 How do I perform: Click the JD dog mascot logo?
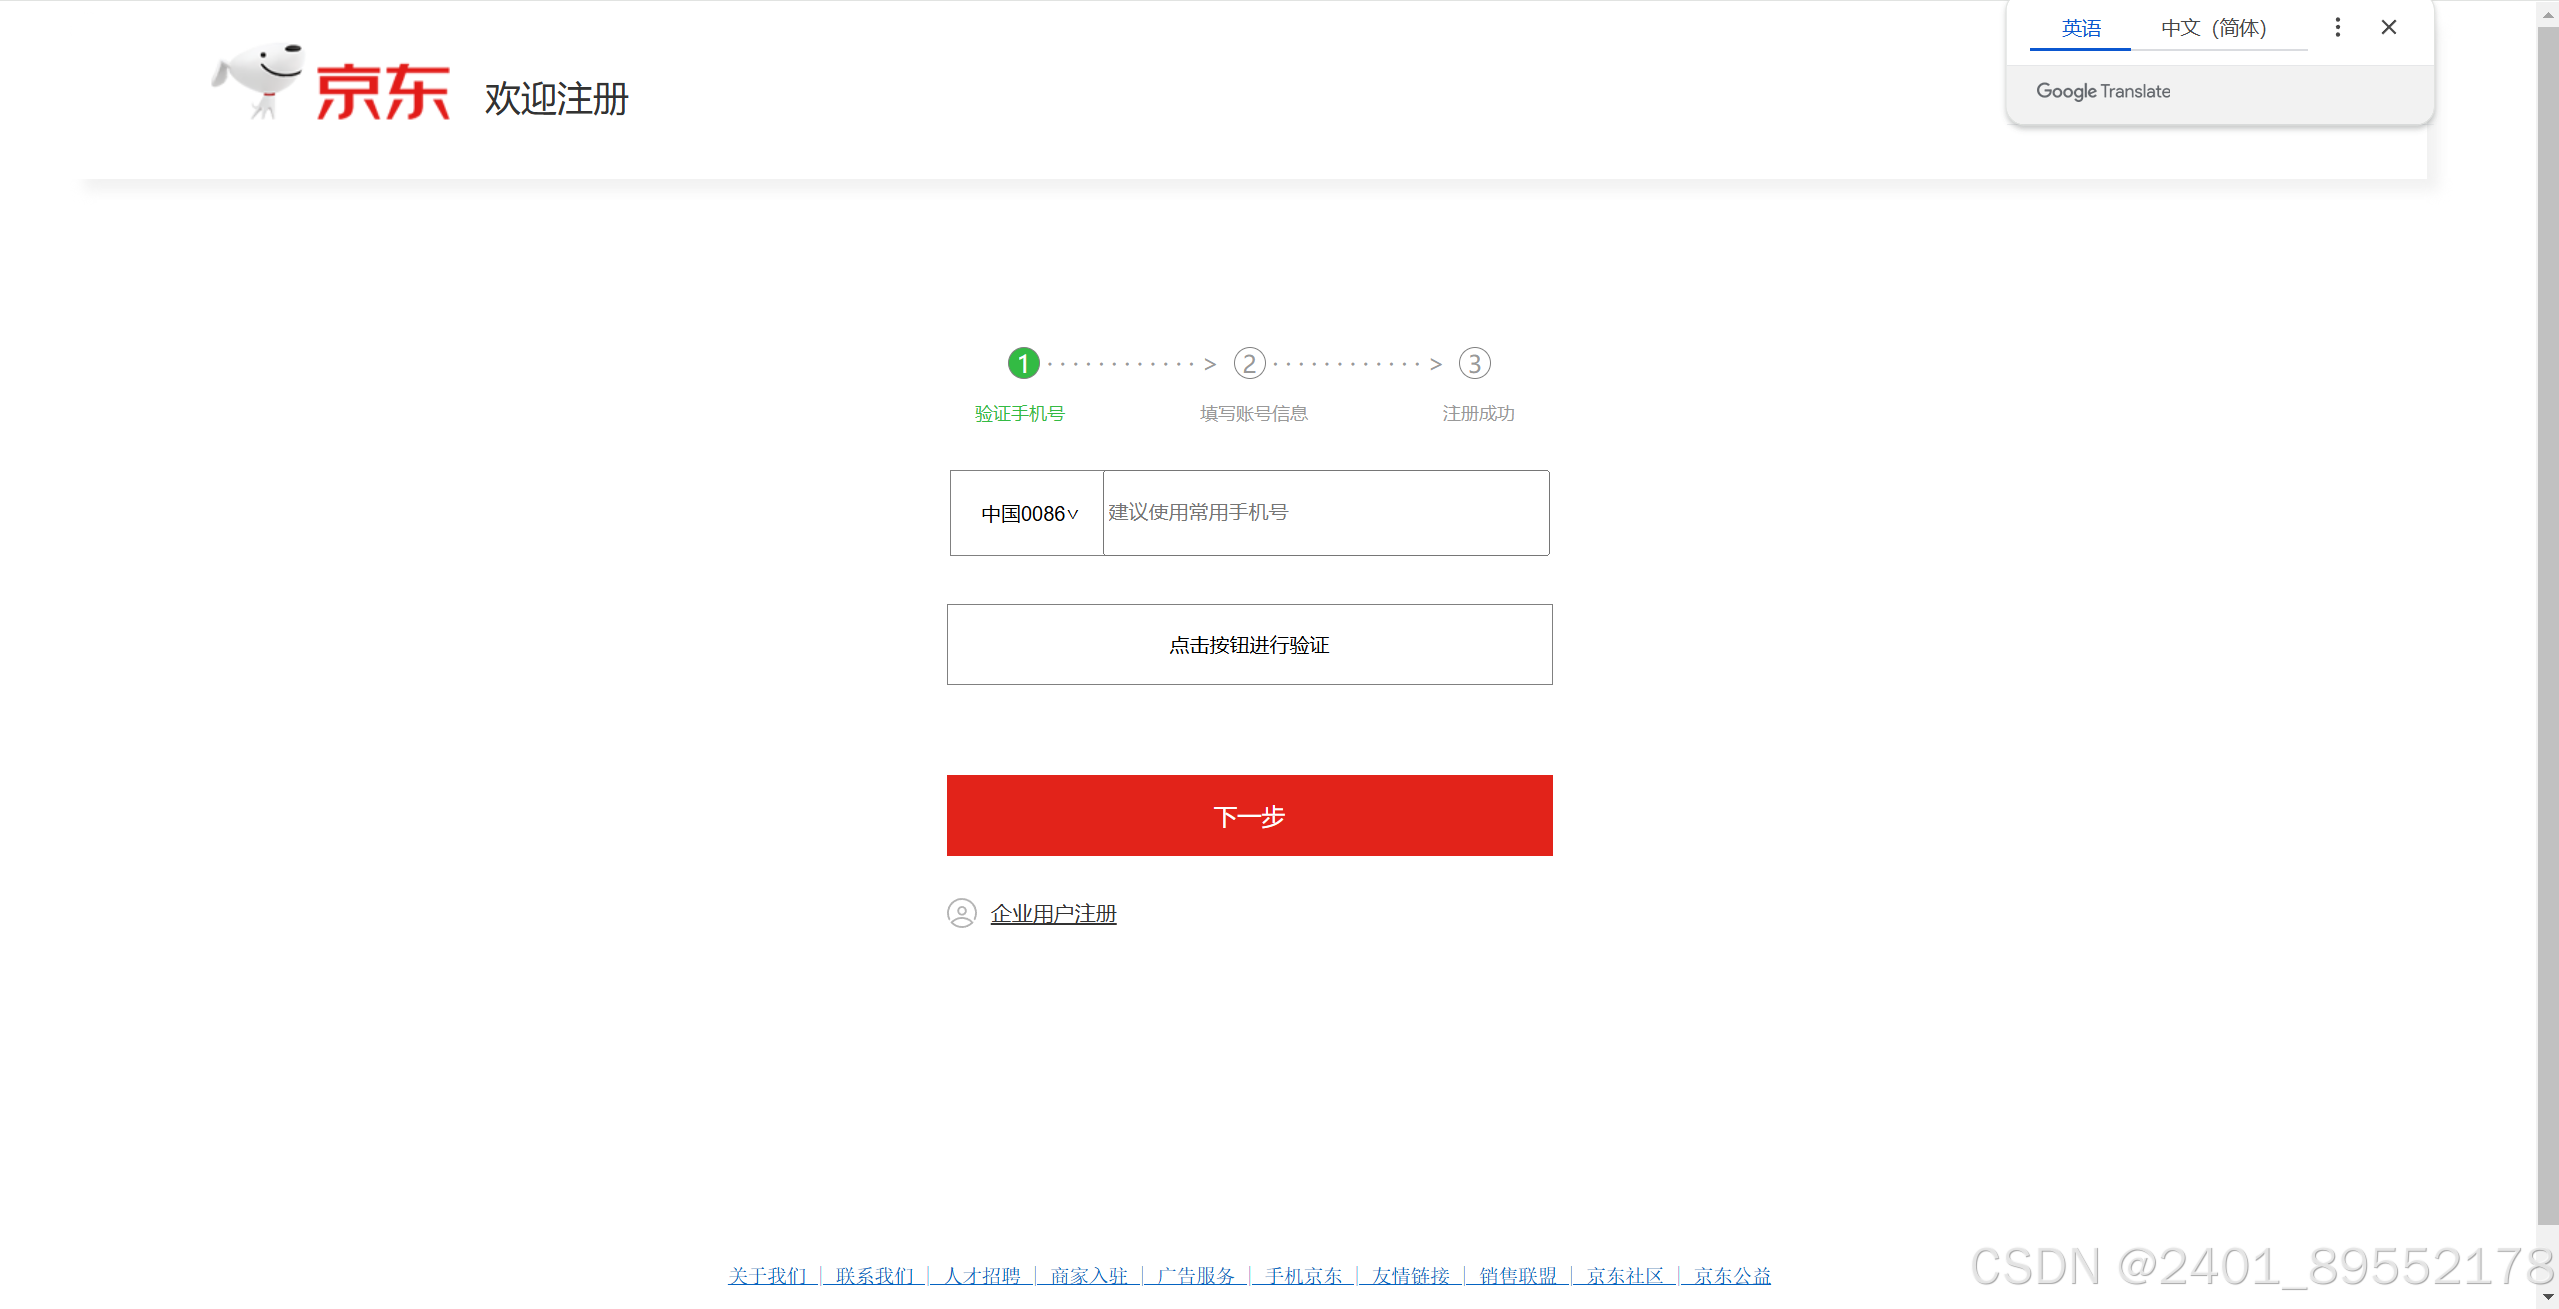258,80
